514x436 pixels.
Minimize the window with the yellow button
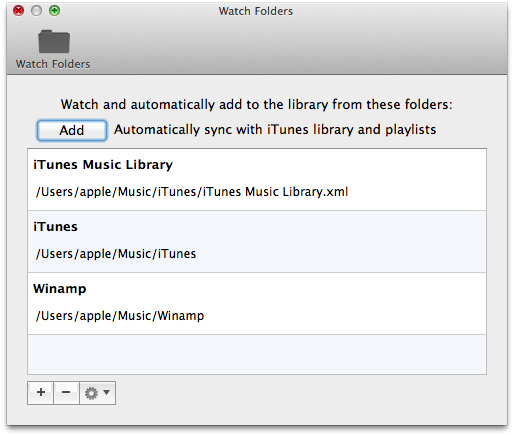(x=36, y=11)
